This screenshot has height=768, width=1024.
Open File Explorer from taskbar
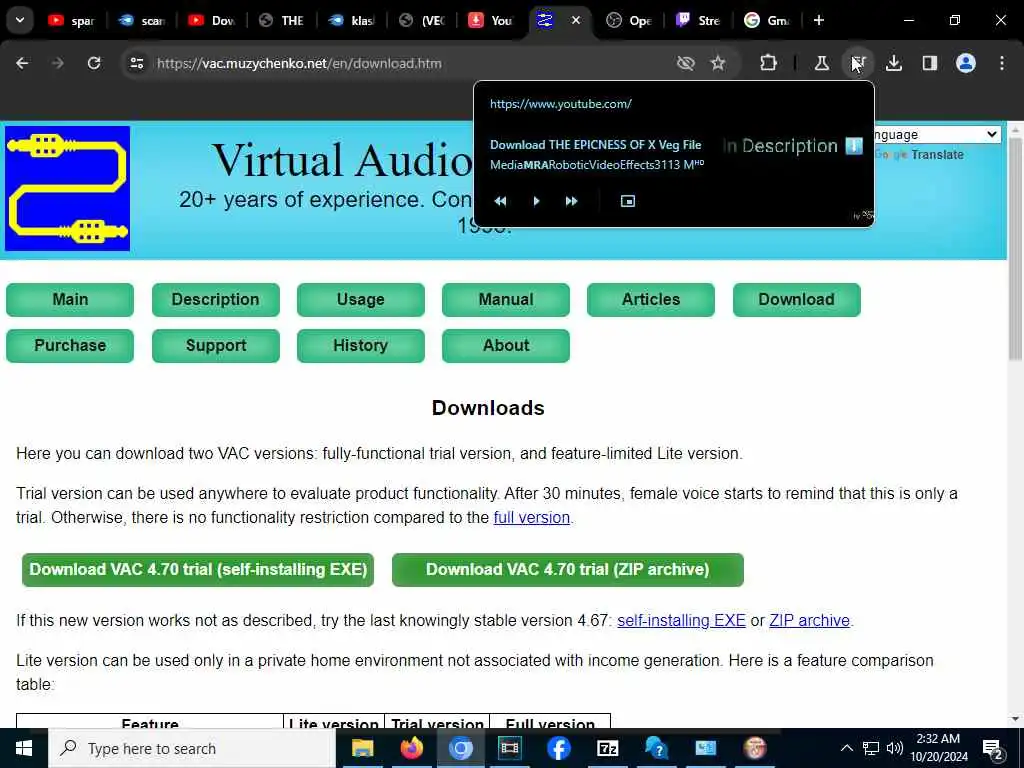(362, 748)
